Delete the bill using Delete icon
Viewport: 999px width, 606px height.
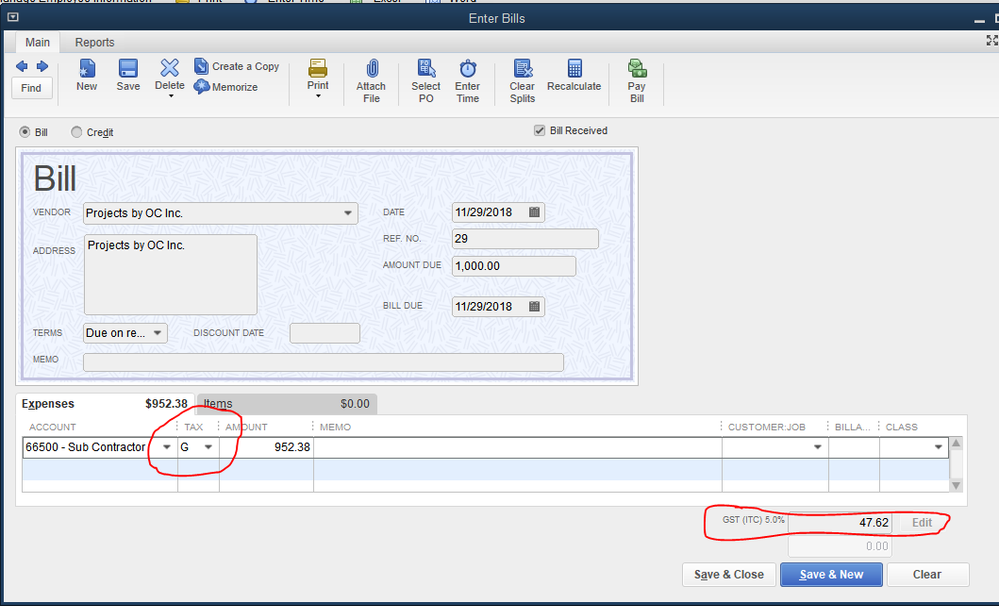tap(169, 74)
